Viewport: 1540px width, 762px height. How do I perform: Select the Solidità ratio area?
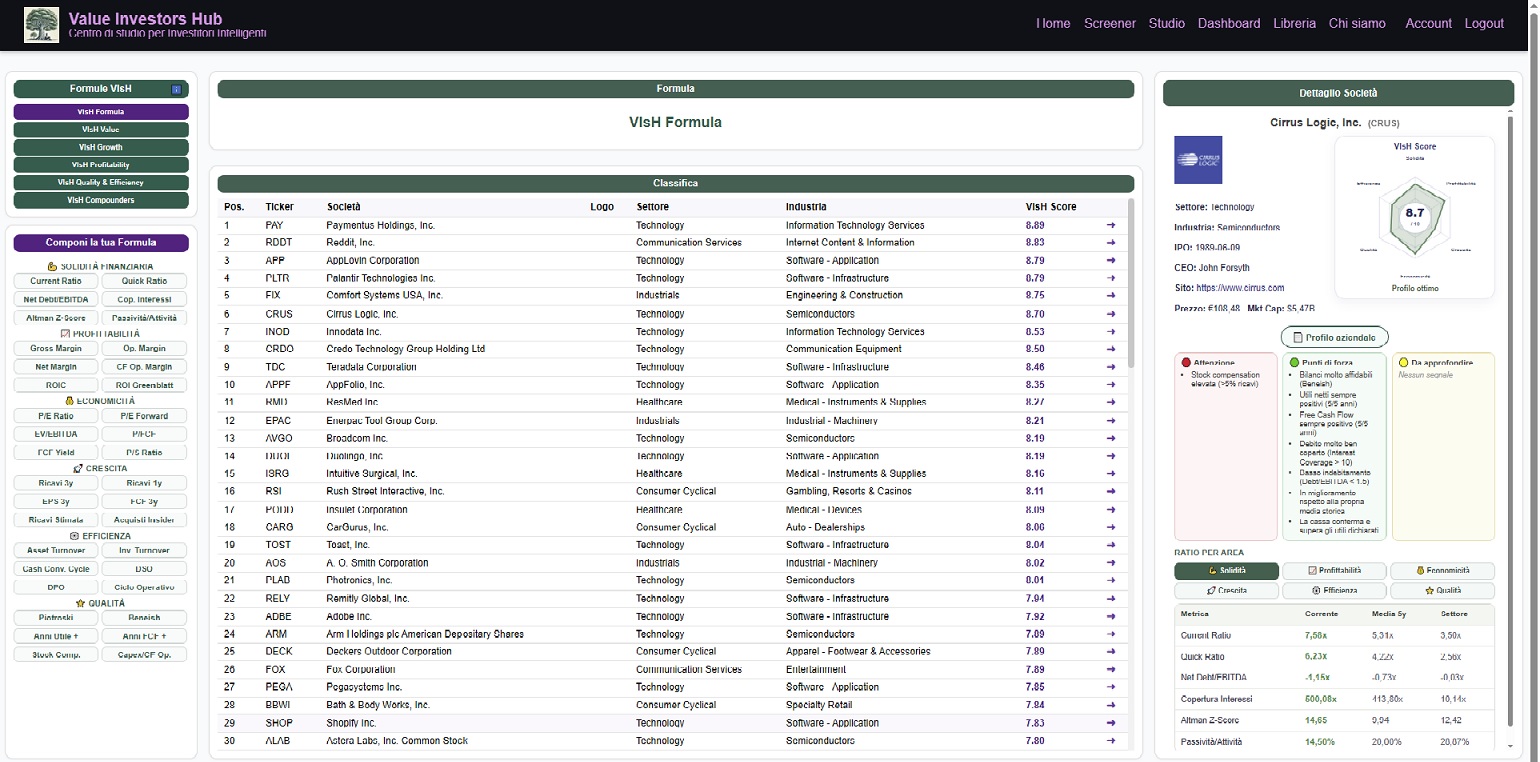[1226, 571]
